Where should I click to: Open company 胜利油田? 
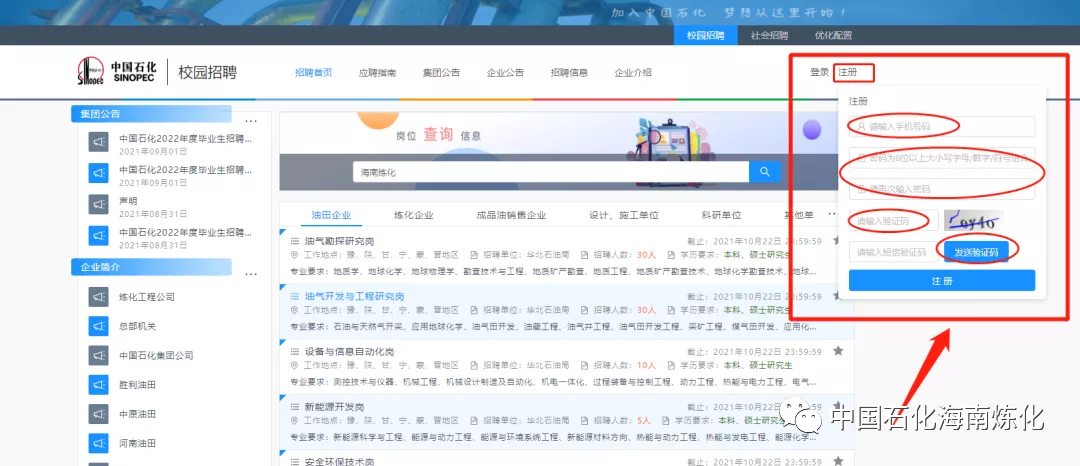[x=137, y=385]
